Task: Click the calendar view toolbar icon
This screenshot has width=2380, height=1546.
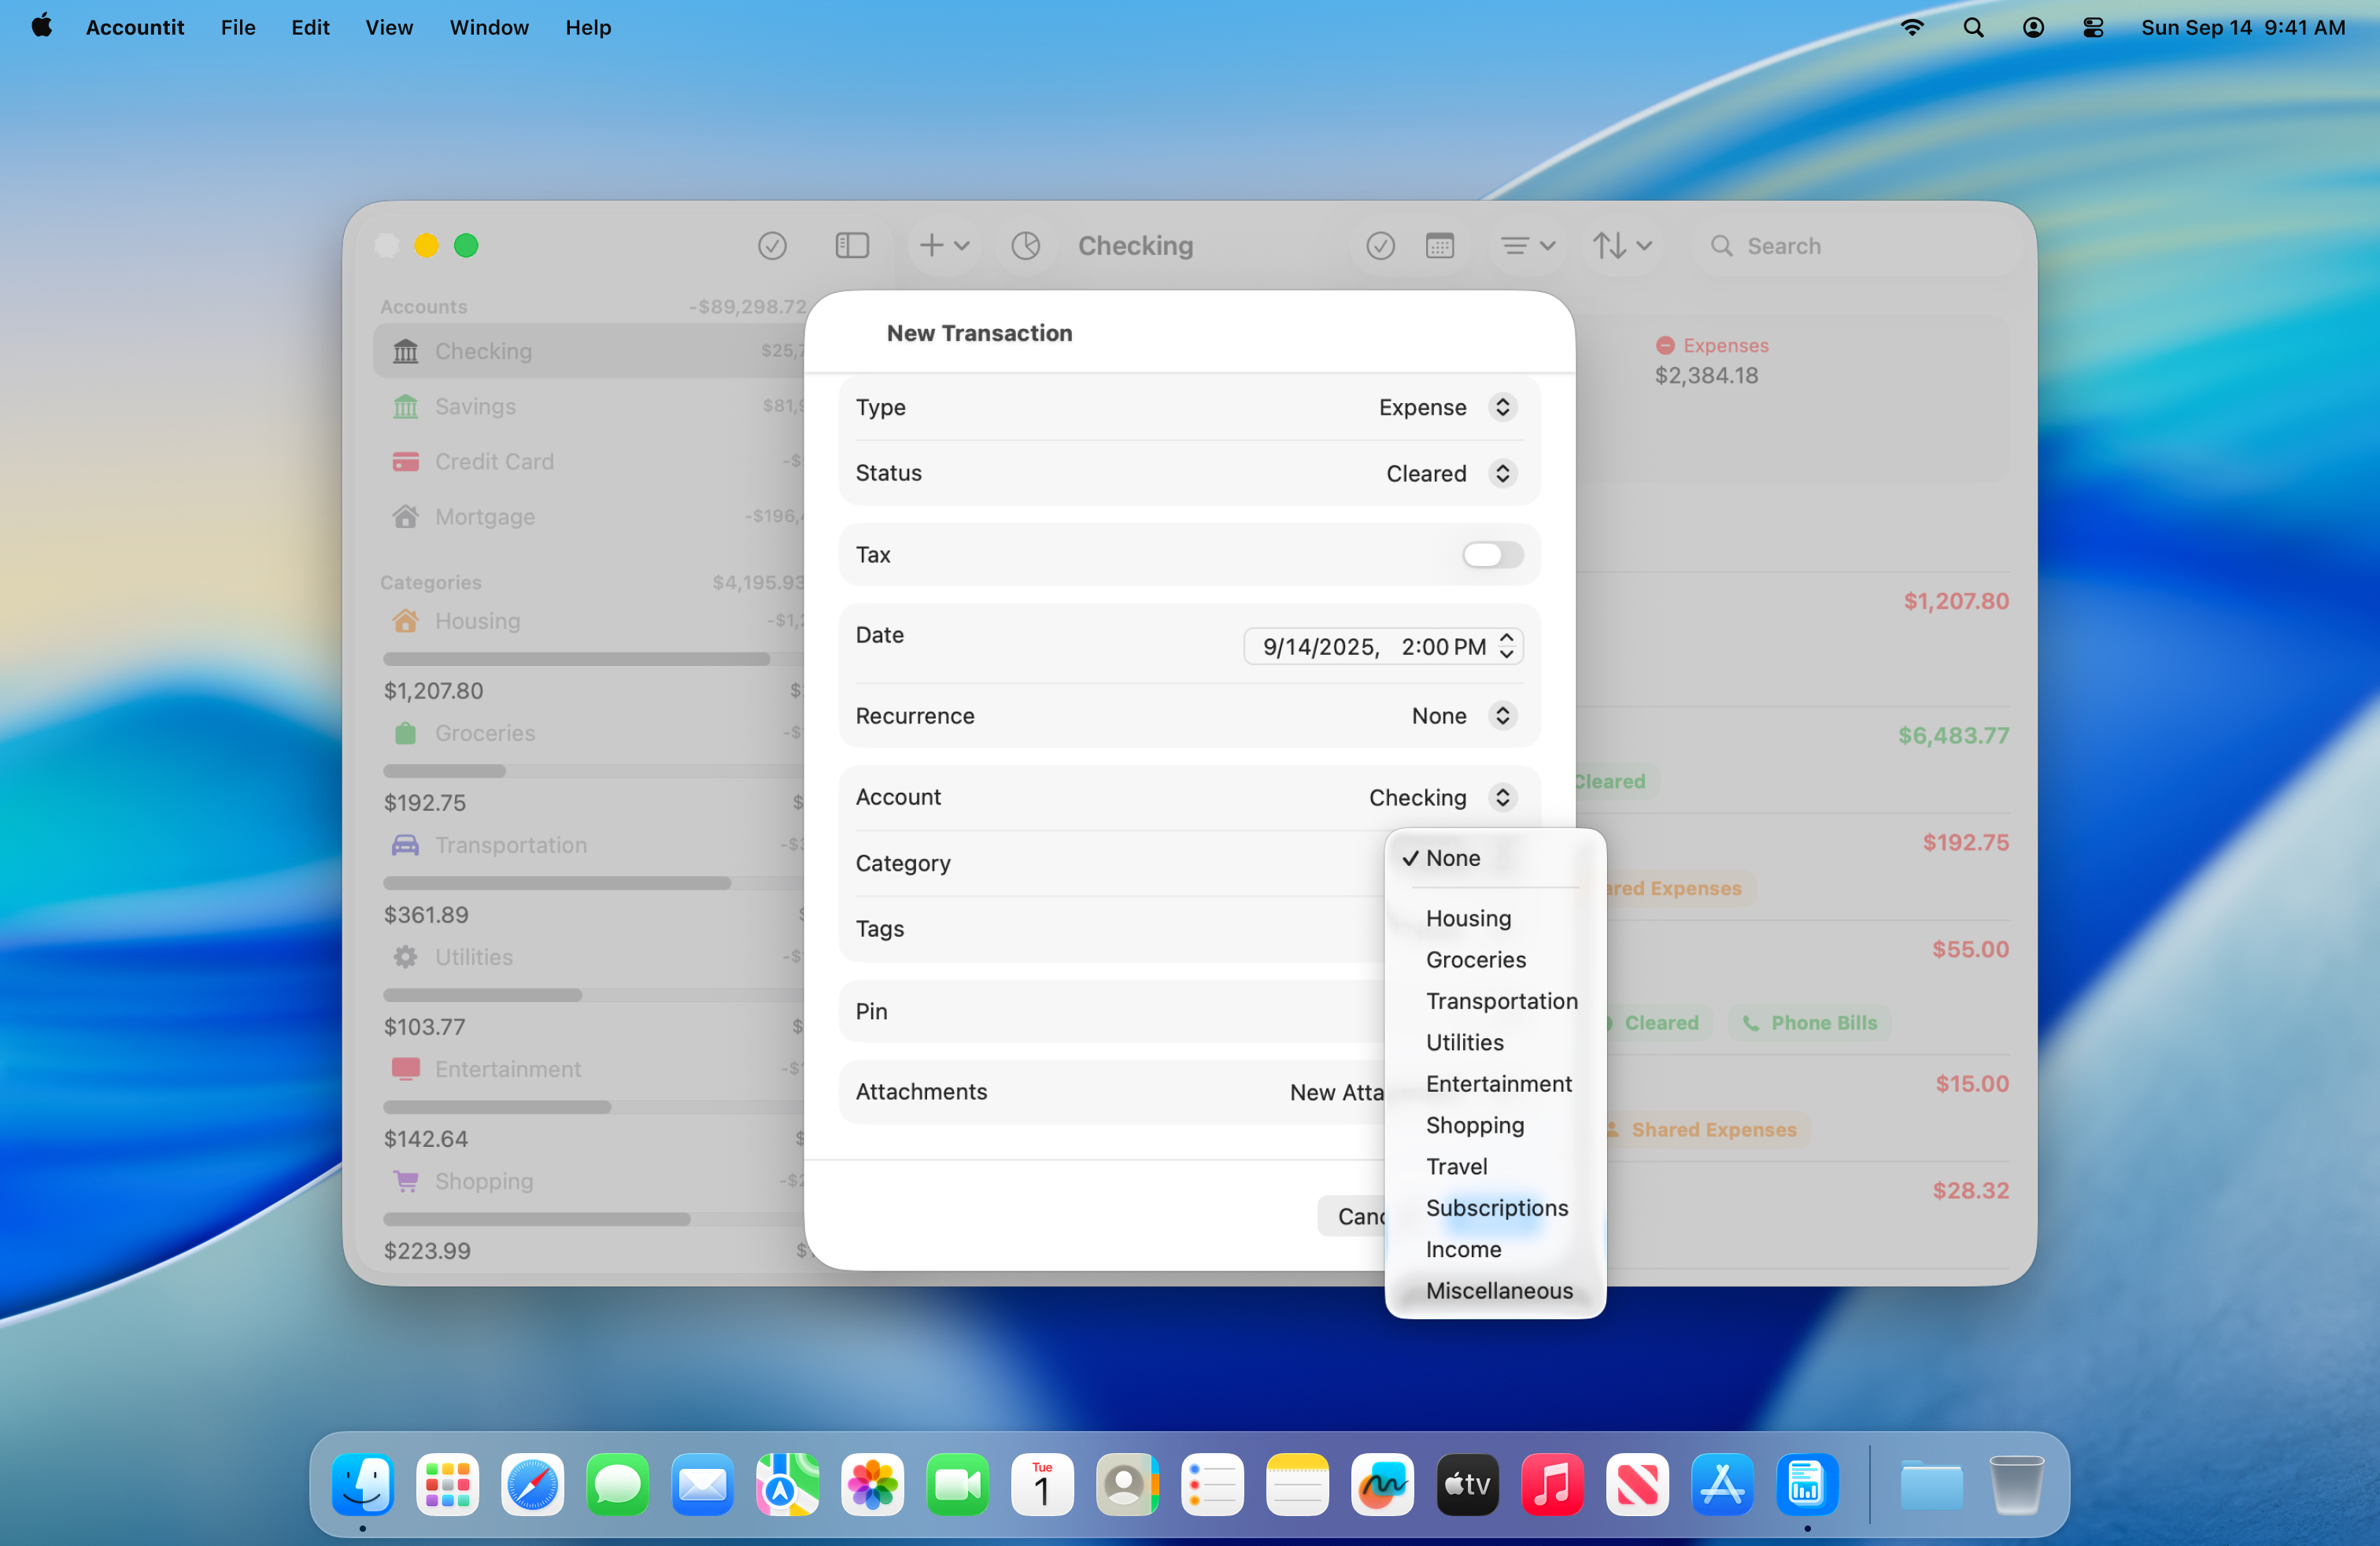Action: pos(1439,246)
